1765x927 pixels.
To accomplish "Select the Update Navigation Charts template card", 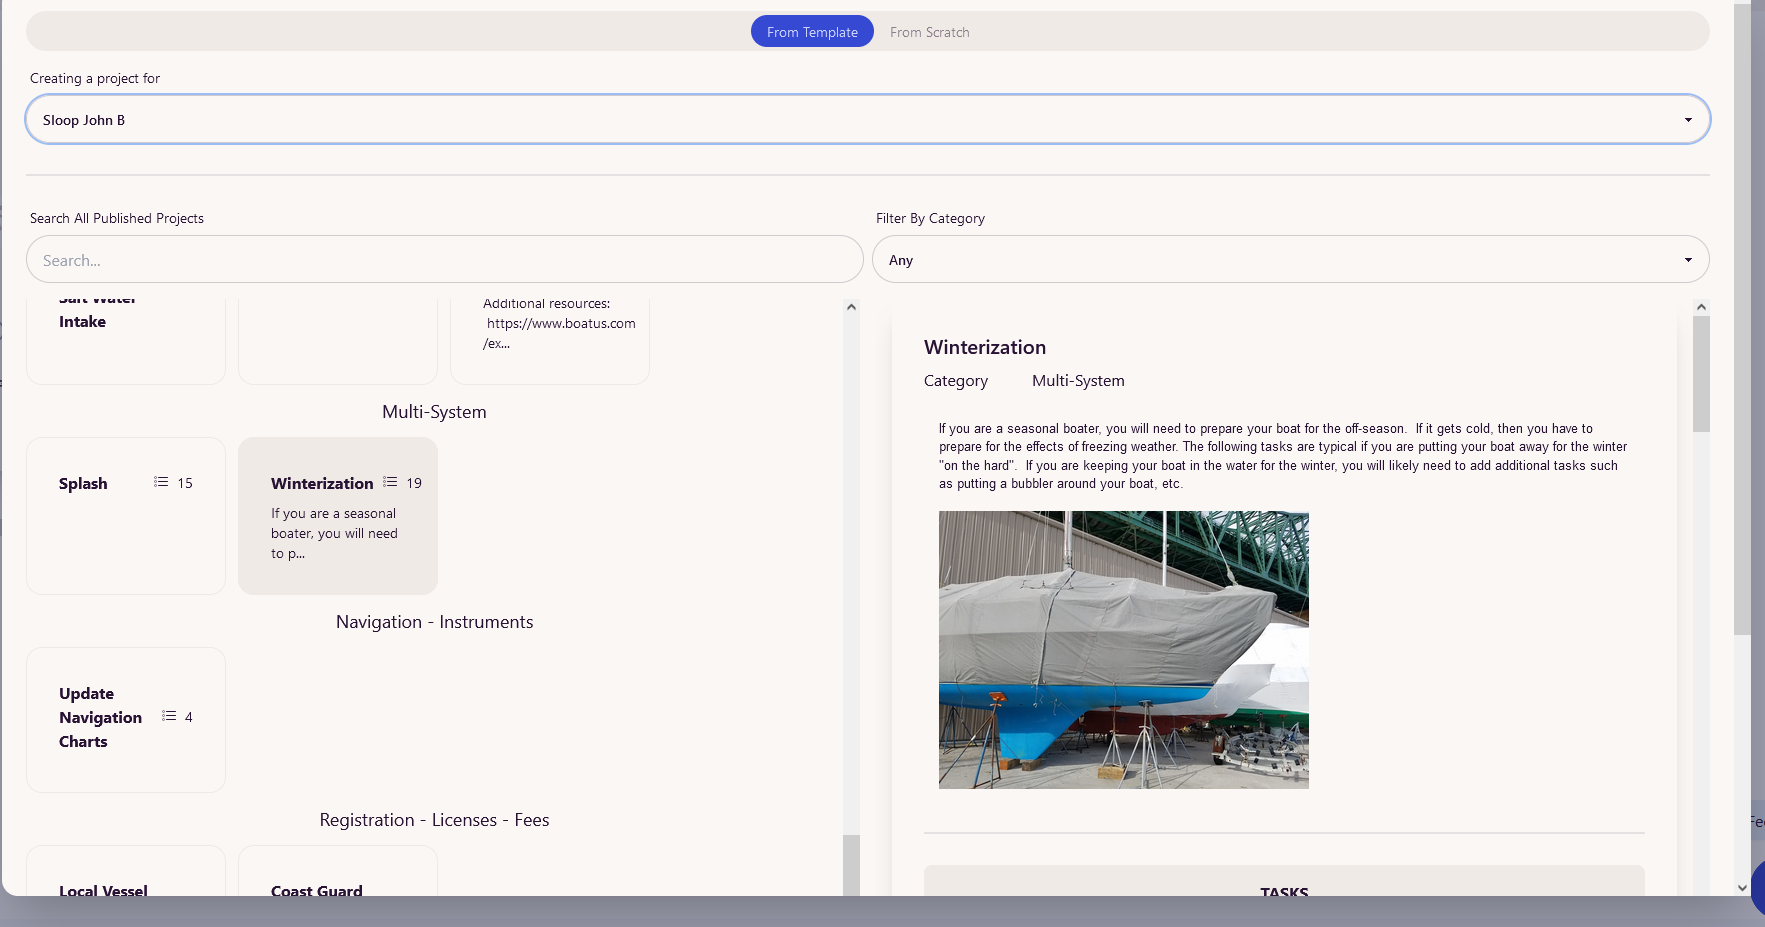I will pyautogui.click(x=126, y=720).
